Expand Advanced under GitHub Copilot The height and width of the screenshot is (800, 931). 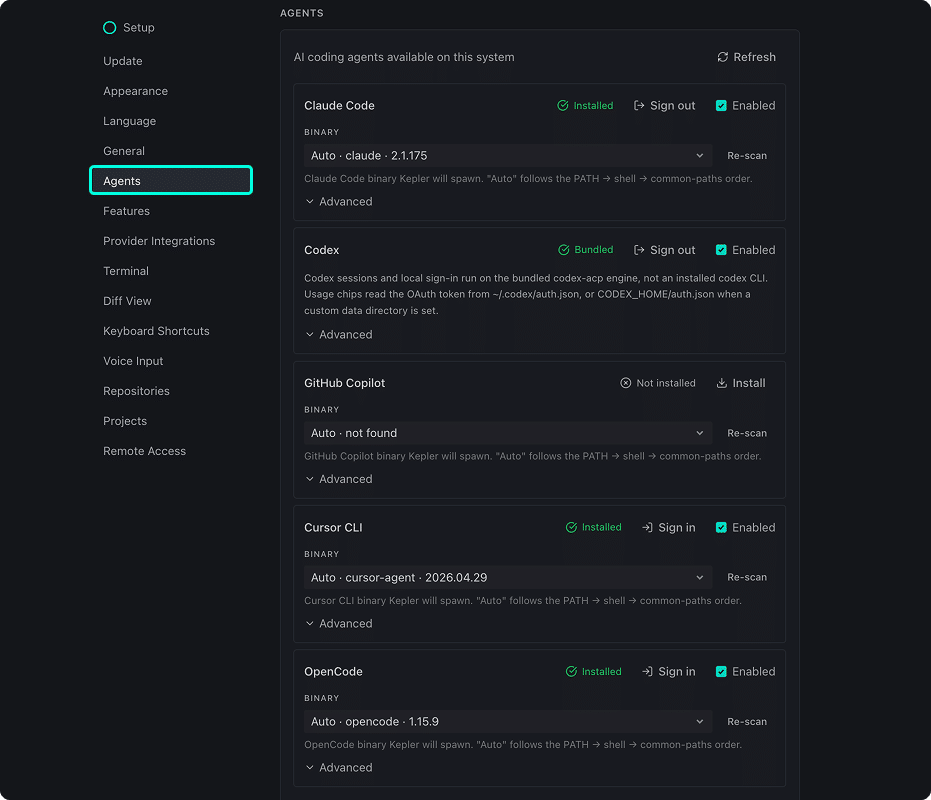point(339,479)
